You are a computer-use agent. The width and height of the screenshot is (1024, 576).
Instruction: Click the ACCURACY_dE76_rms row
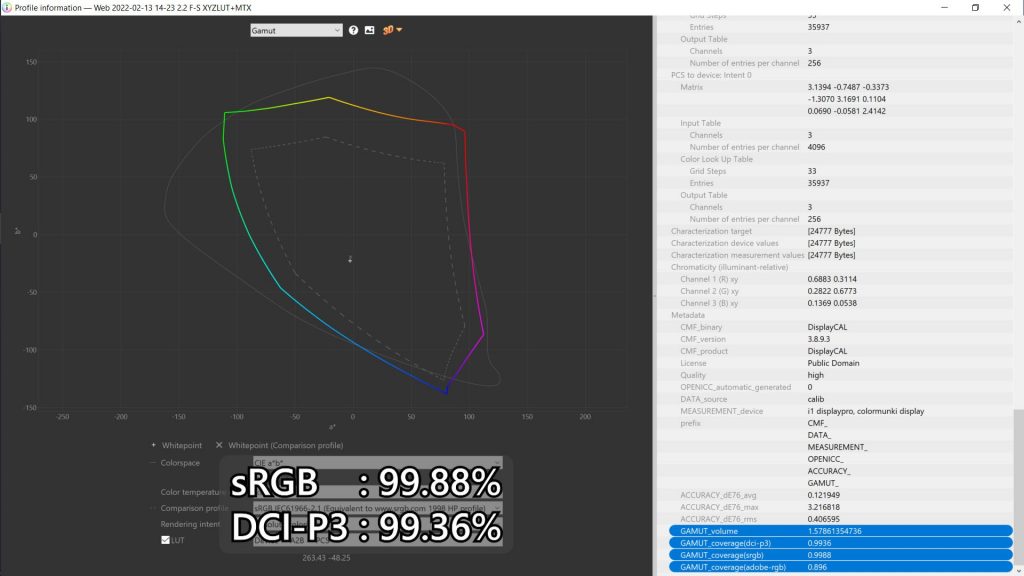tap(840, 519)
